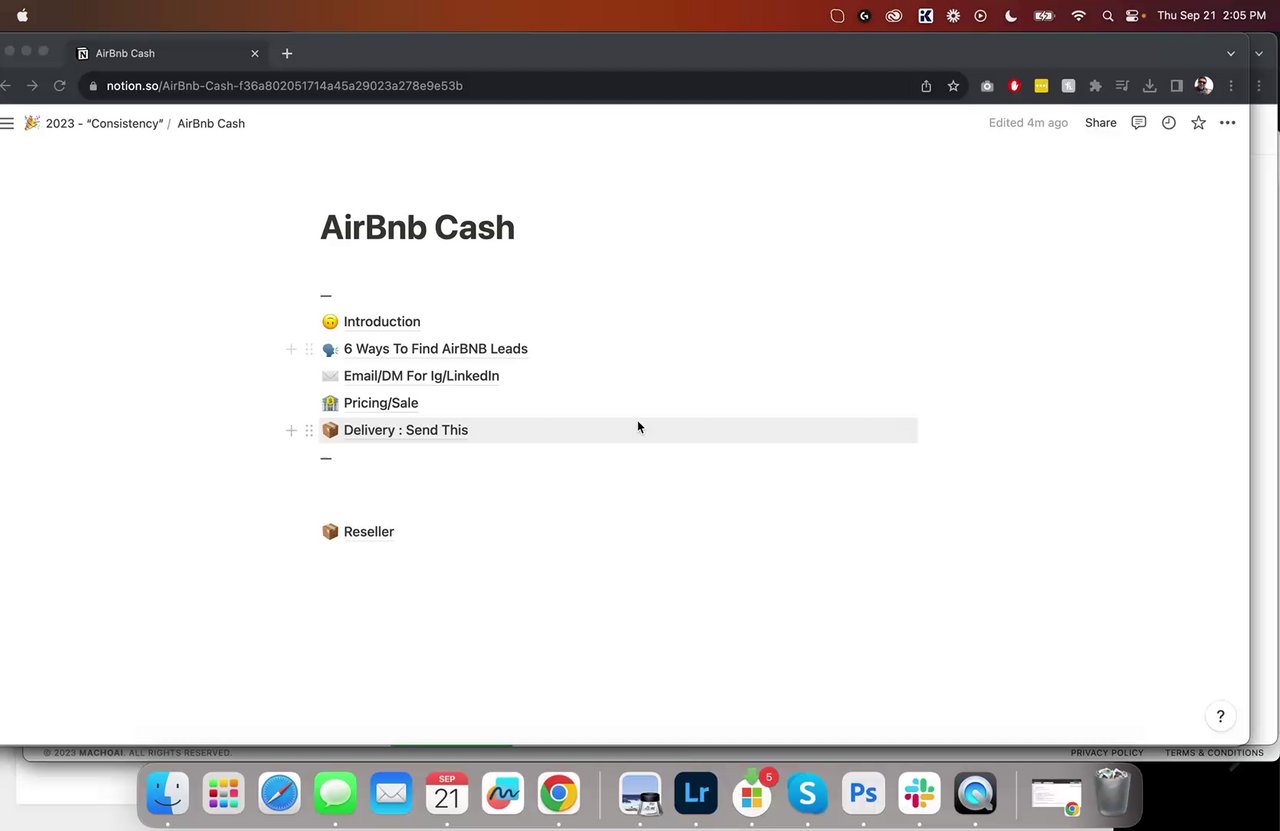Click Chrome share page icon
The width and height of the screenshot is (1280, 831).
(926, 86)
